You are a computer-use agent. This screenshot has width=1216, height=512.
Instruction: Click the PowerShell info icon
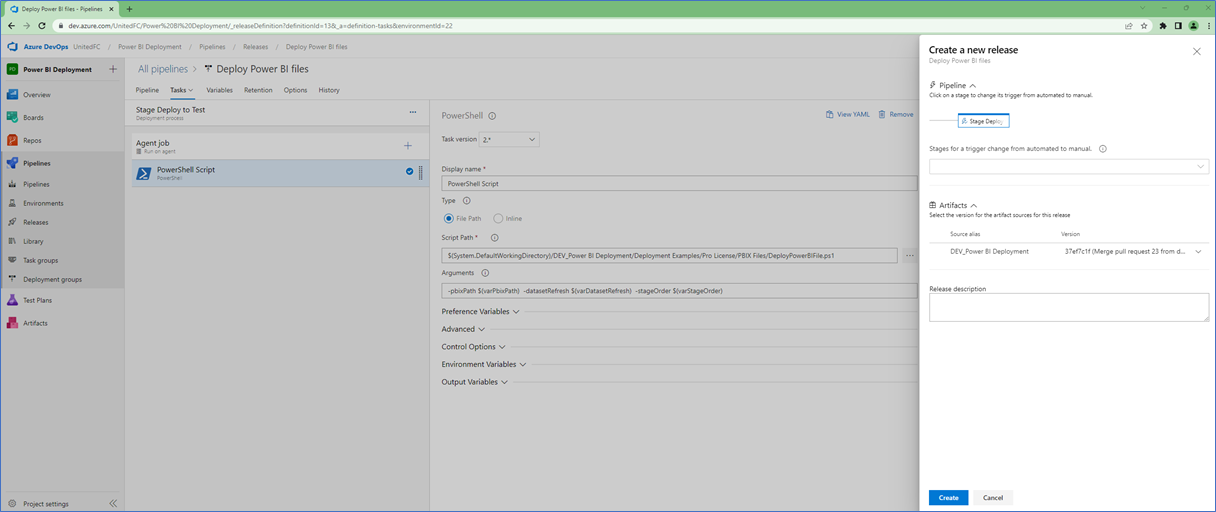[492, 116]
